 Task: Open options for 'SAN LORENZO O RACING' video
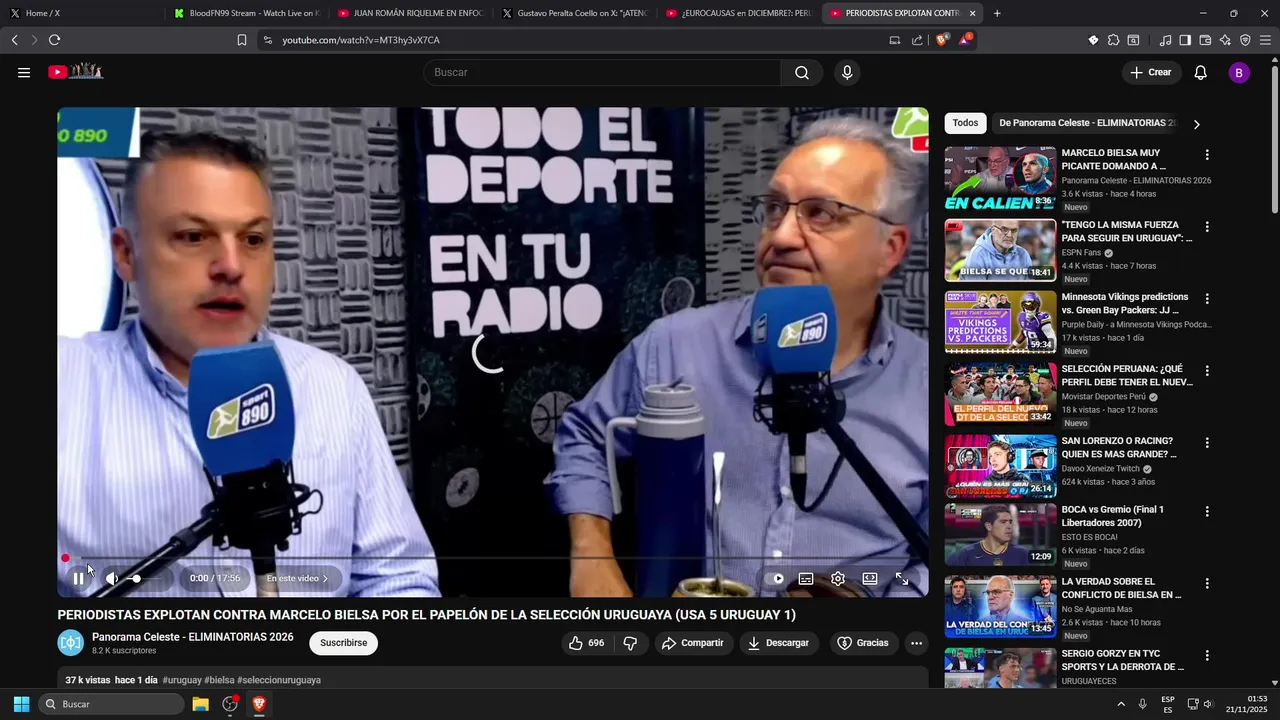(1207, 443)
